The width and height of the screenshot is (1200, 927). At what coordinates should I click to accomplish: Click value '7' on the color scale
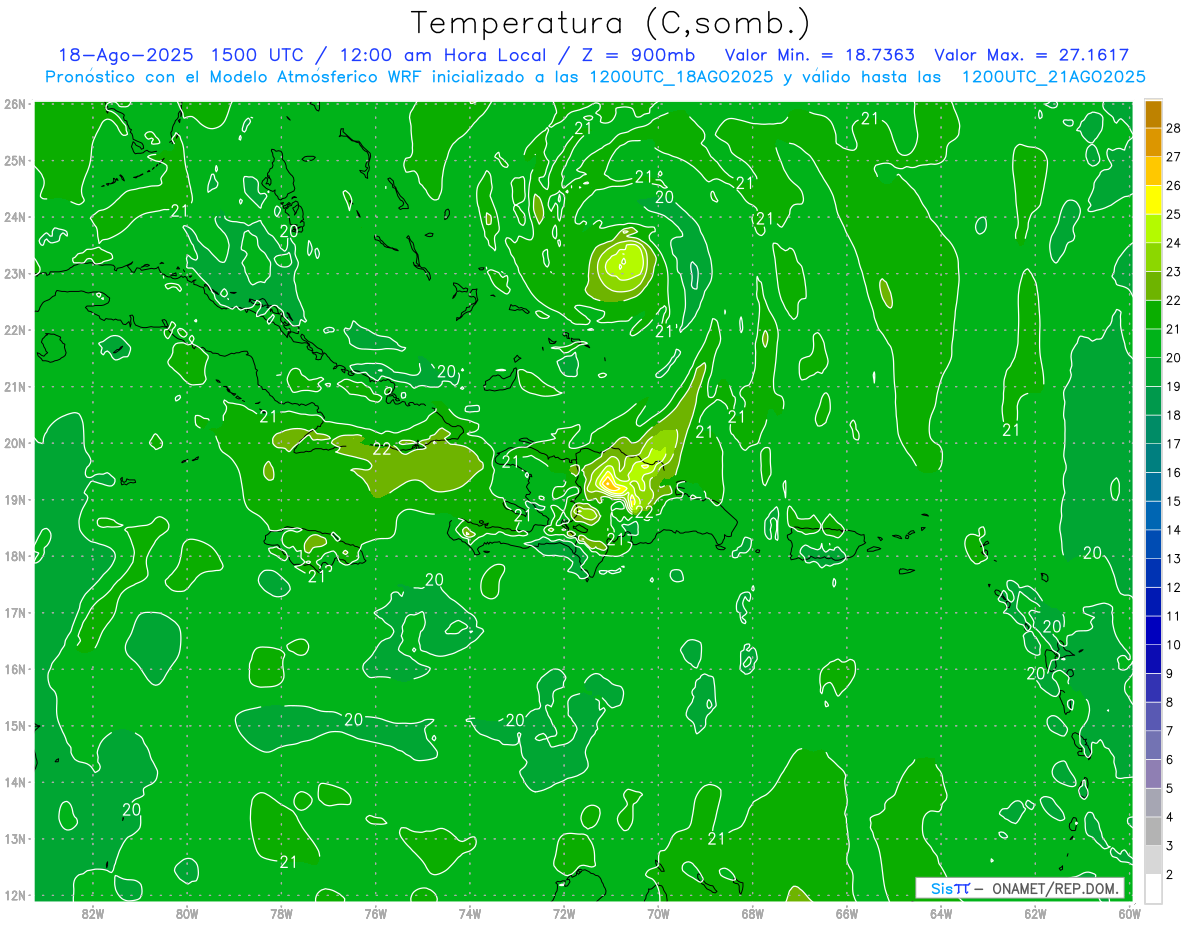click(1170, 731)
